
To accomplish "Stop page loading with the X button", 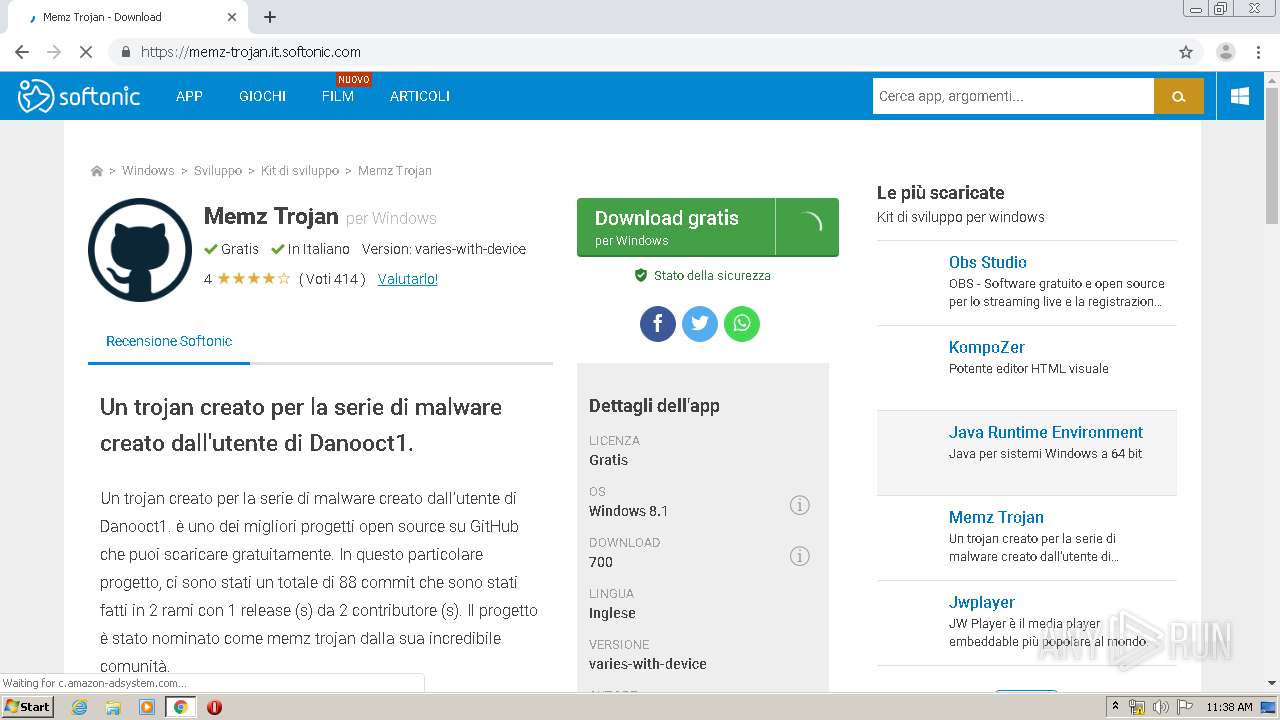I will click(x=86, y=52).
